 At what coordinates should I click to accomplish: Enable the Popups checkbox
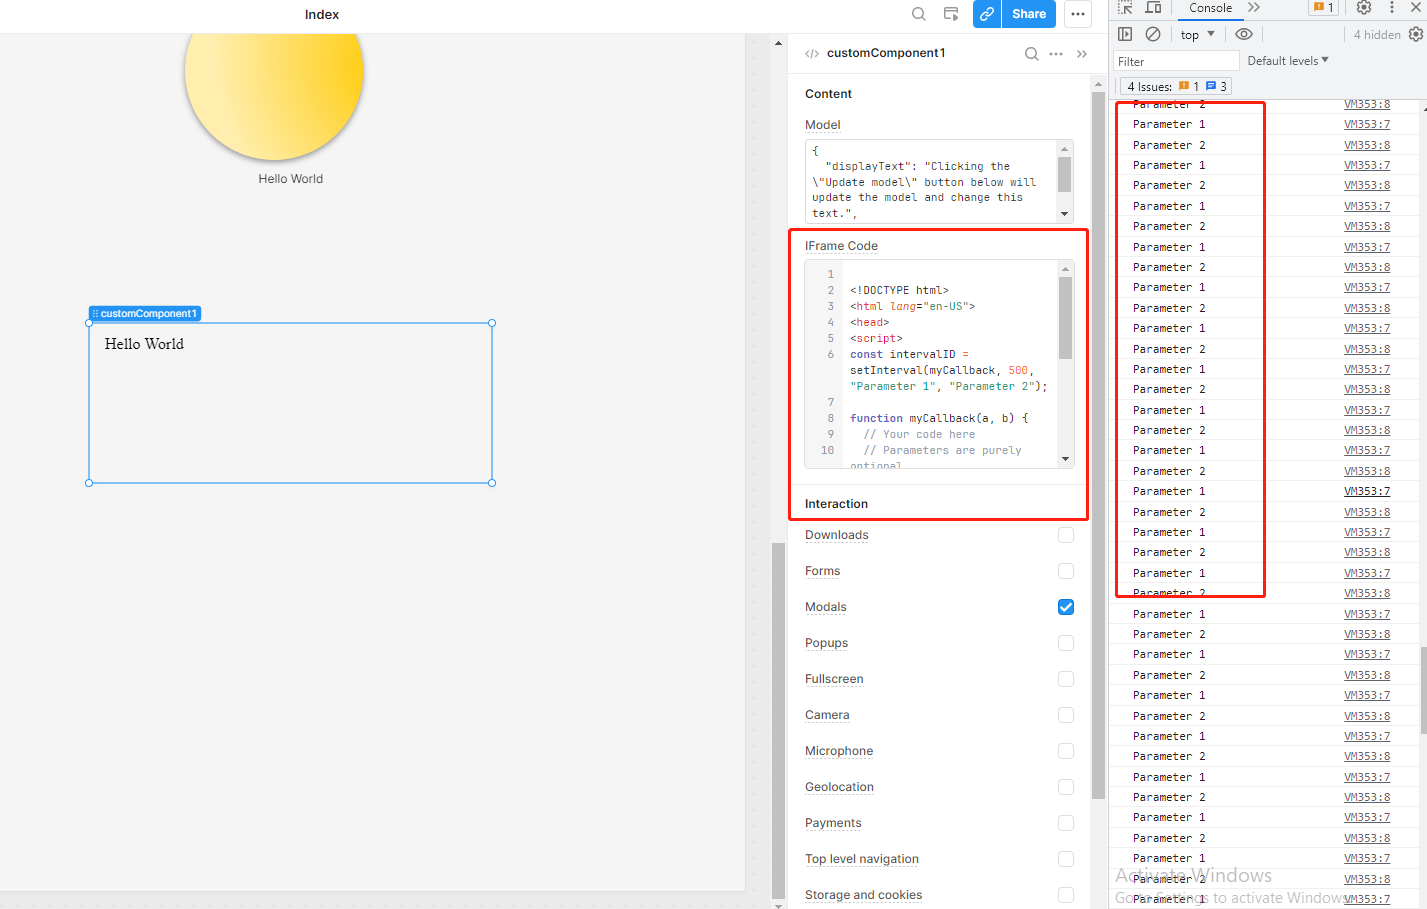tap(1066, 643)
